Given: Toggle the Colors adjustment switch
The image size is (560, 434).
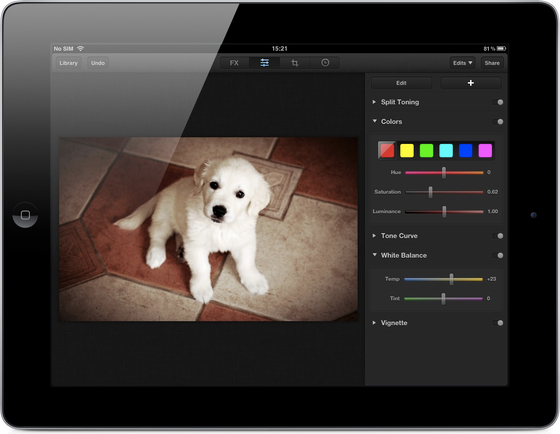Looking at the screenshot, I should click(x=498, y=122).
